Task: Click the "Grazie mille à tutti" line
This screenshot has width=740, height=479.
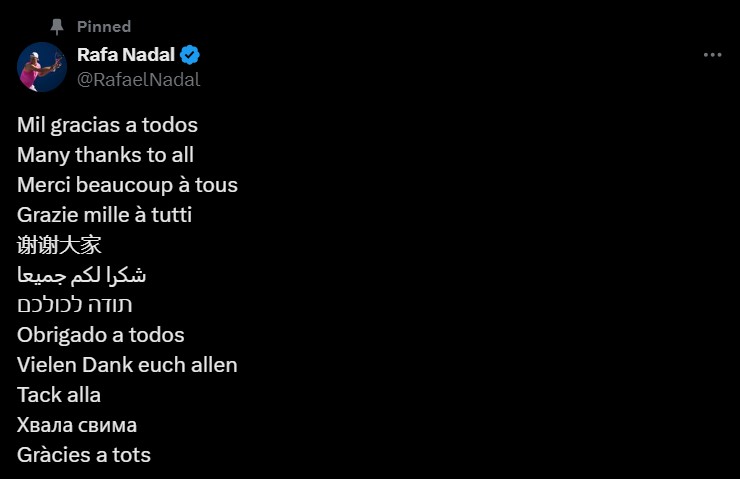Action: (104, 215)
